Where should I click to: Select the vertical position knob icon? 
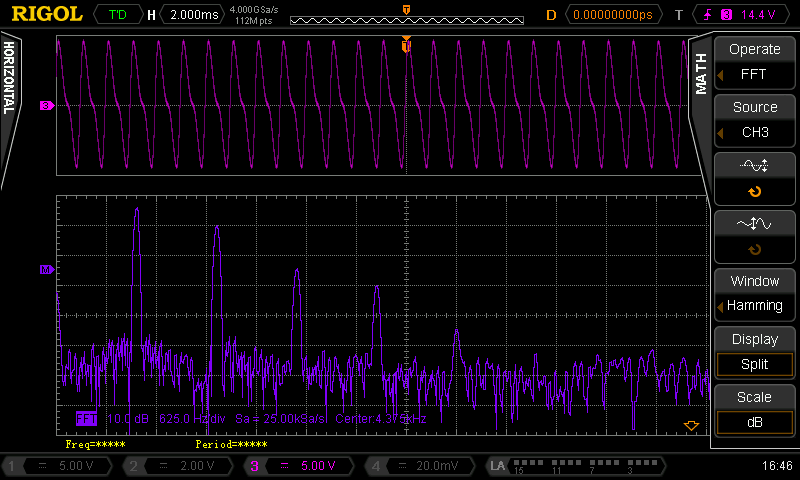click(754, 165)
